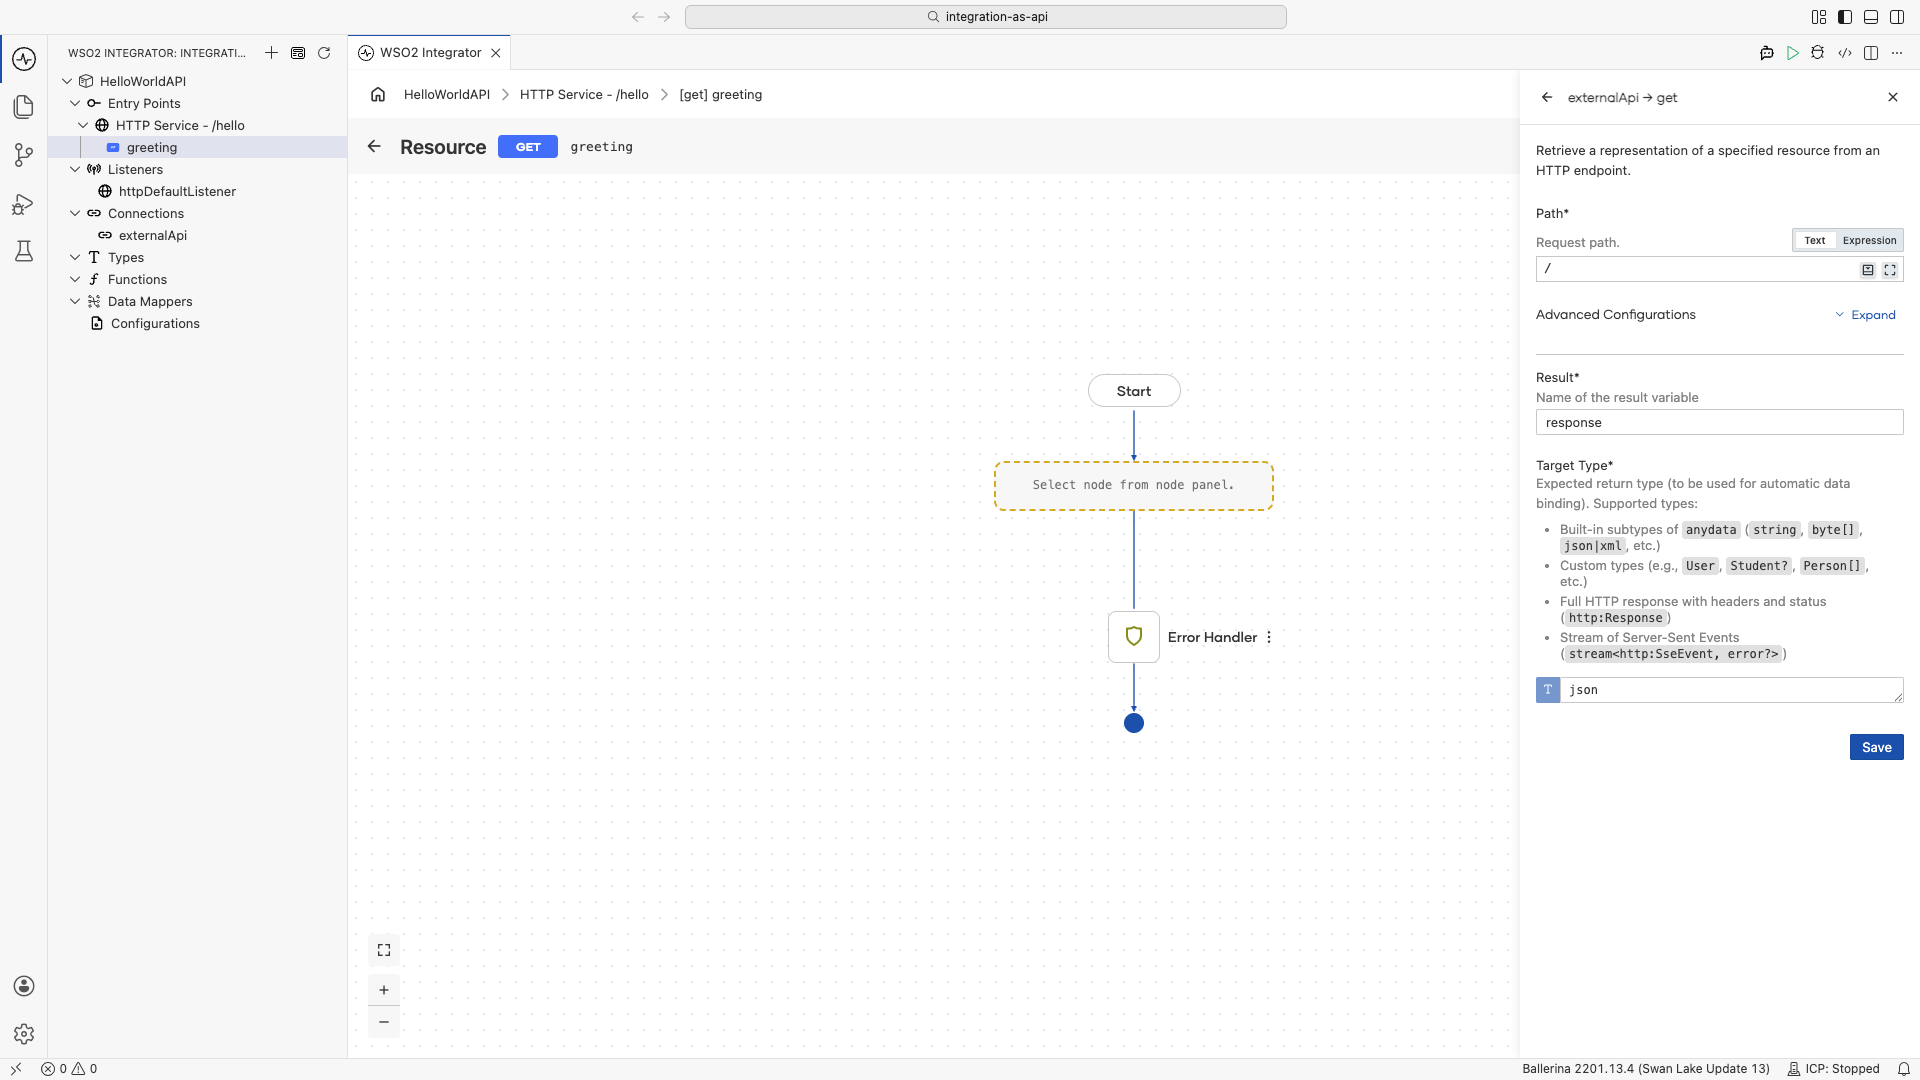Screen dimensions: 1920x1080
Task: Close the externalApi get panel
Action: [x=1893, y=97]
